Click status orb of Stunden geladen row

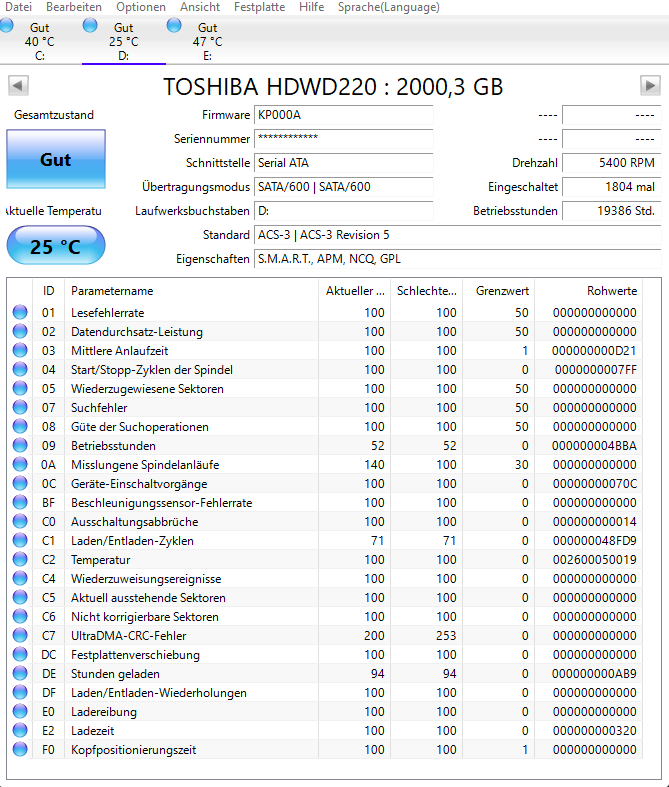[x=20, y=674]
